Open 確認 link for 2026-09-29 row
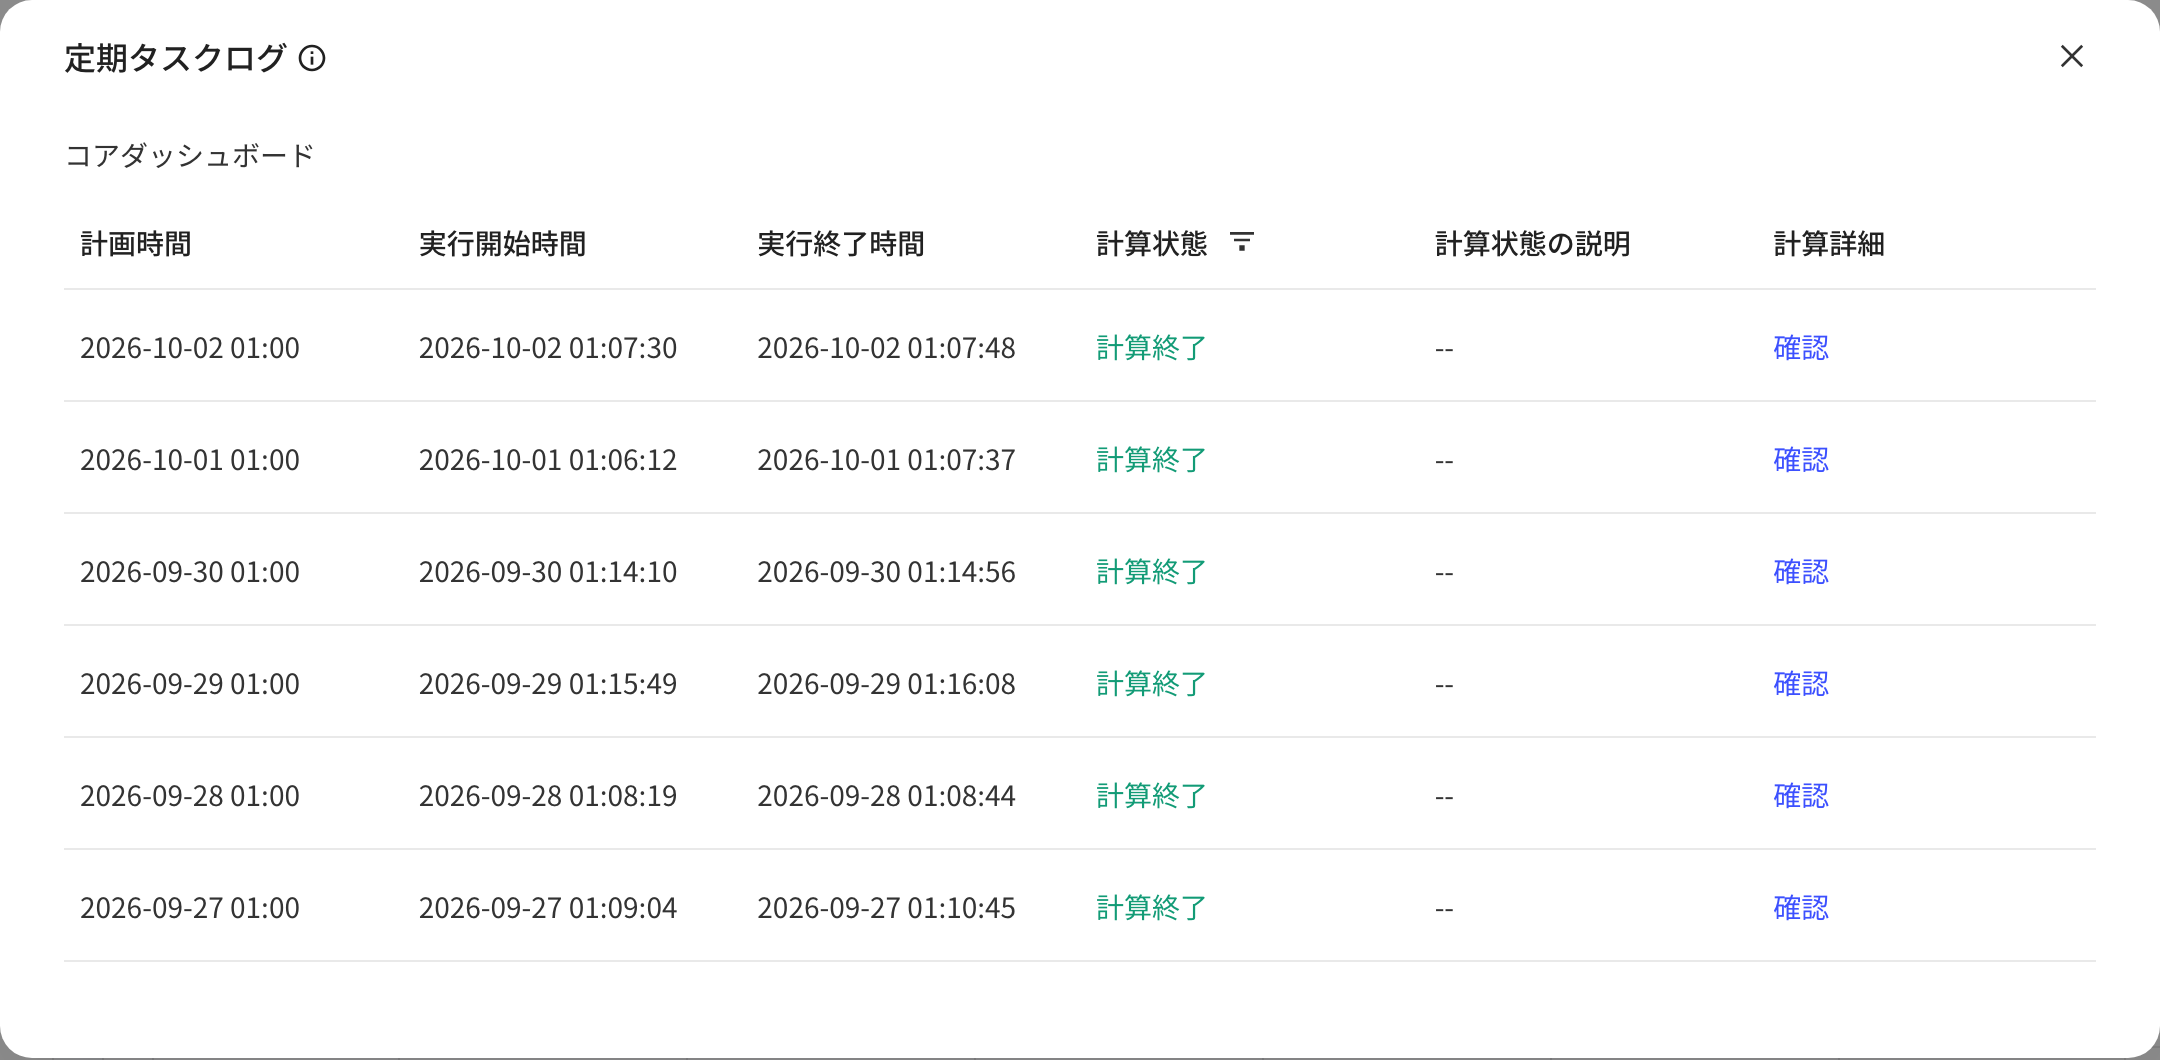 pyautogui.click(x=1801, y=684)
